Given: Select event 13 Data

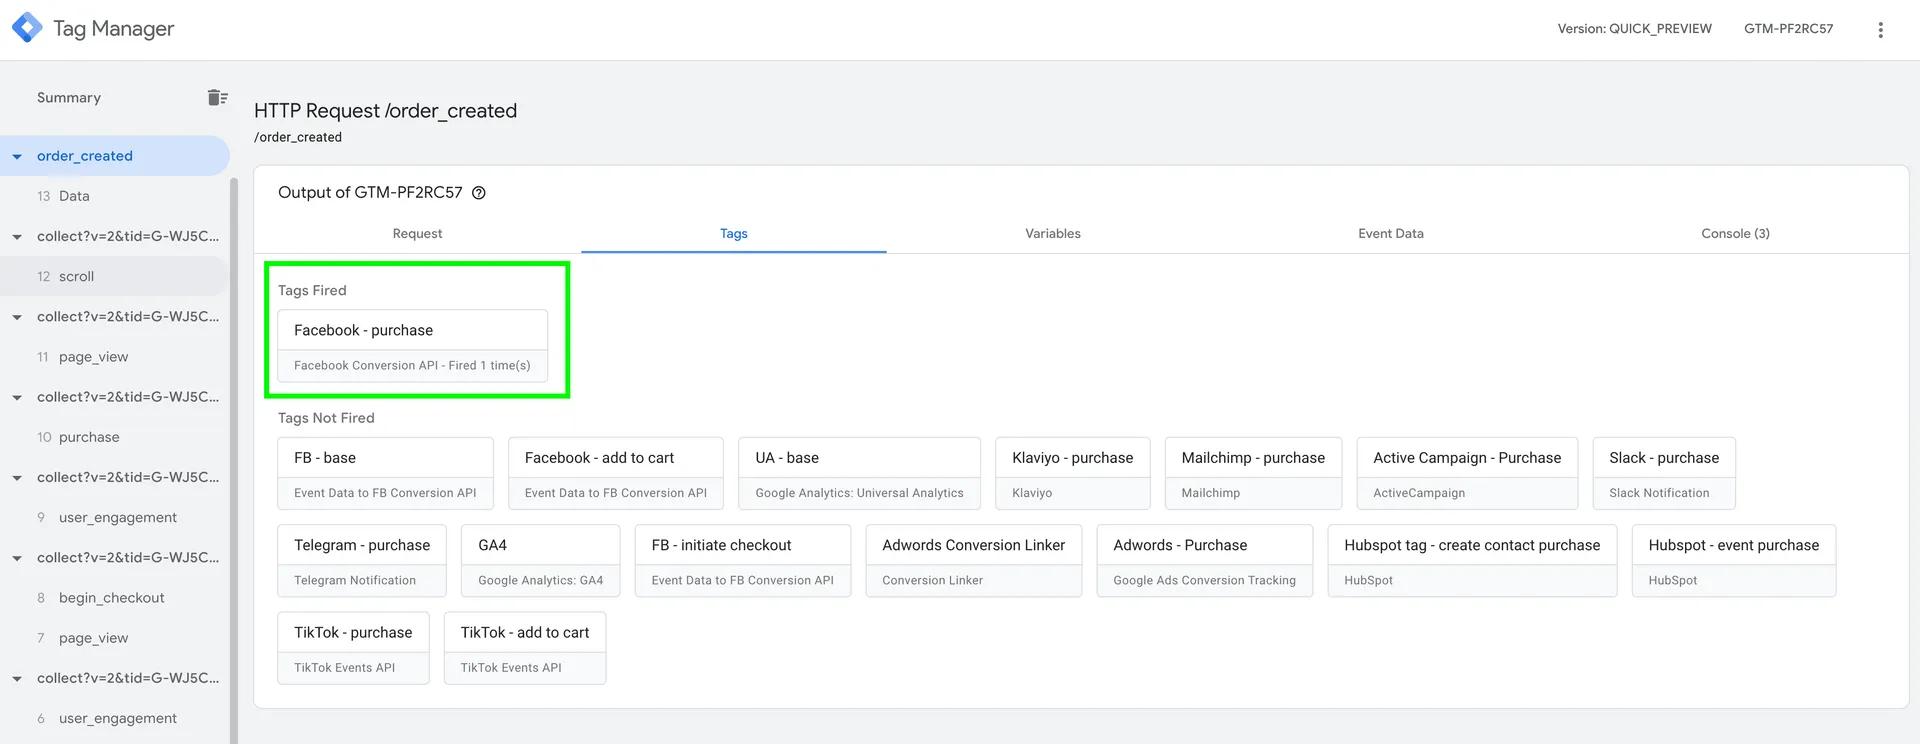Looking at the screenshot, I should point(115,196).
